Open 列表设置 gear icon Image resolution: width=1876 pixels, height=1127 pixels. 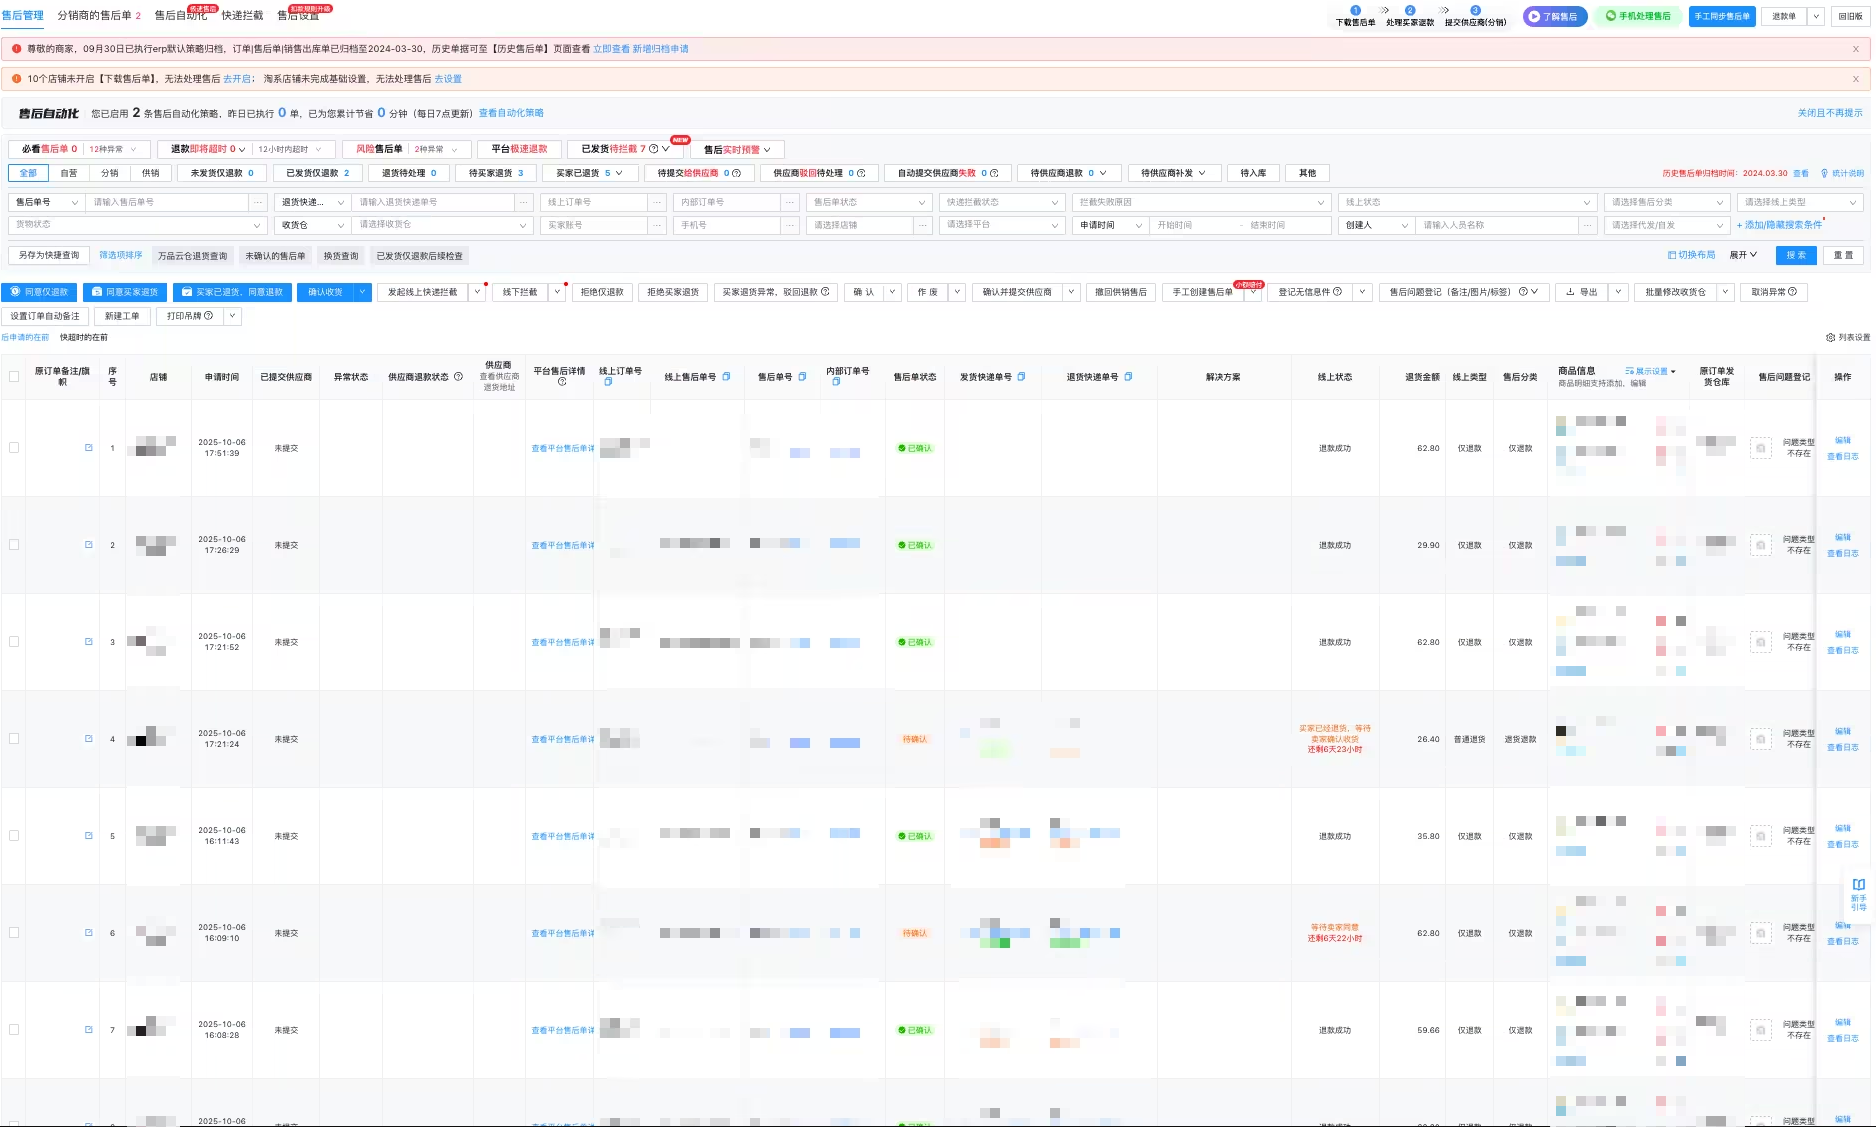(1830, 338)
